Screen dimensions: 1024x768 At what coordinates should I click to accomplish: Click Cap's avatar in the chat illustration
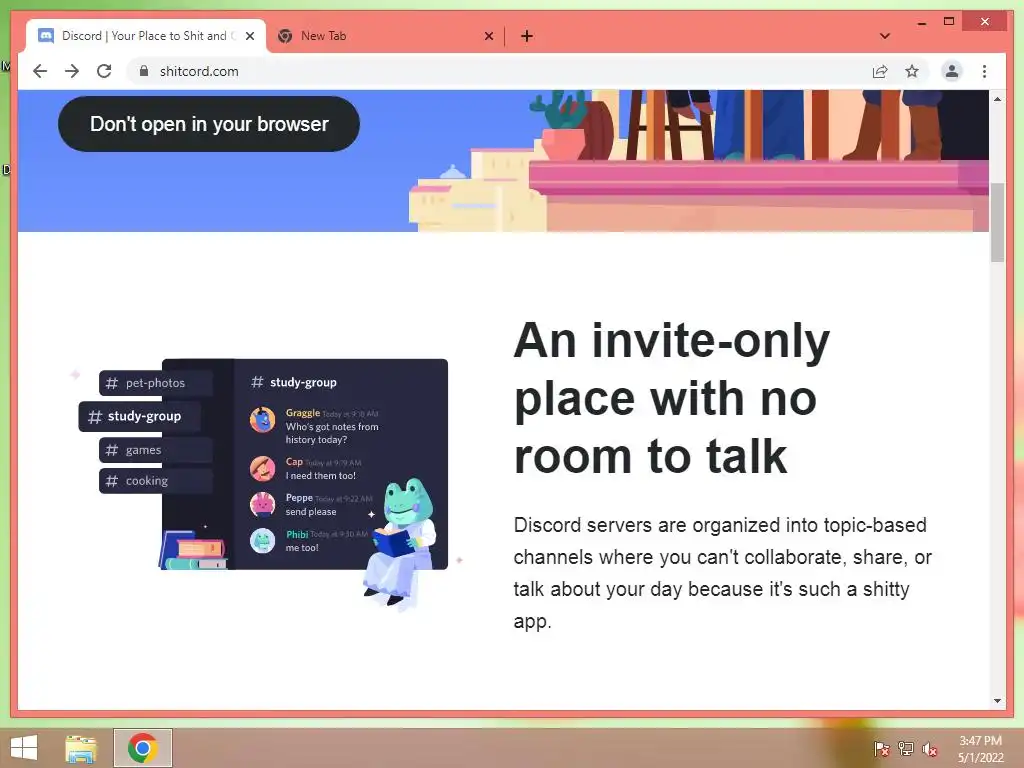pos(263,468)
